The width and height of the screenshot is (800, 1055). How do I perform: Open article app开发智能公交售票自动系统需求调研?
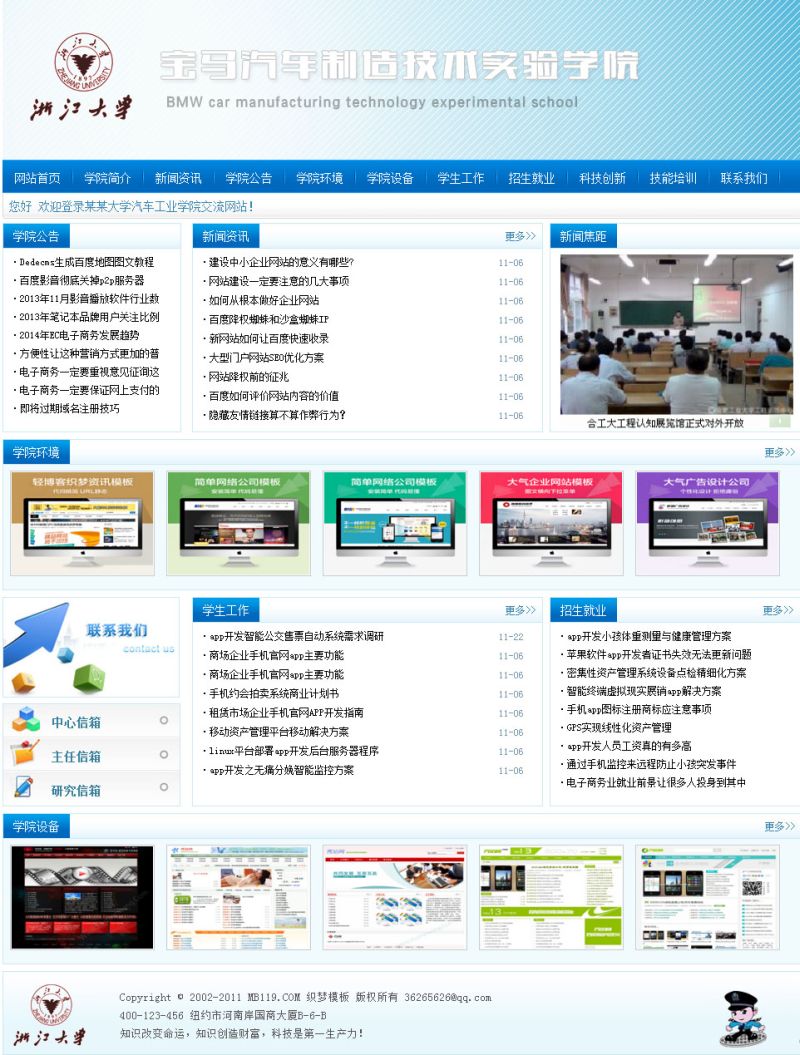297,636
